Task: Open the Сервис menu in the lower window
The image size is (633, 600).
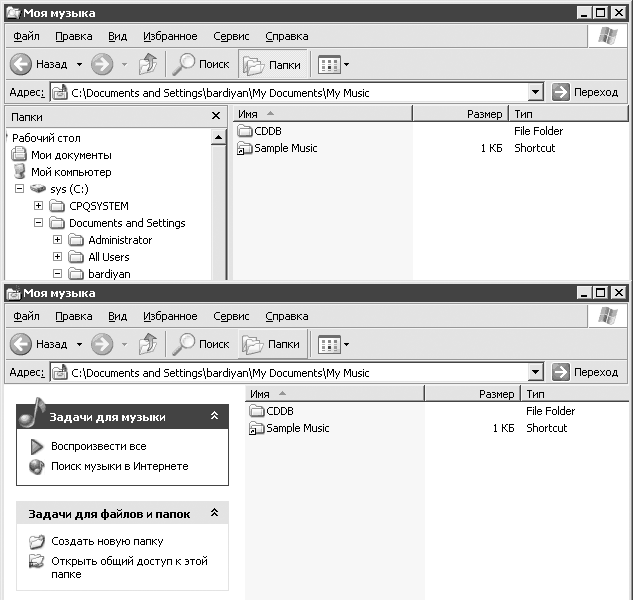Action: tap(231, 316)
